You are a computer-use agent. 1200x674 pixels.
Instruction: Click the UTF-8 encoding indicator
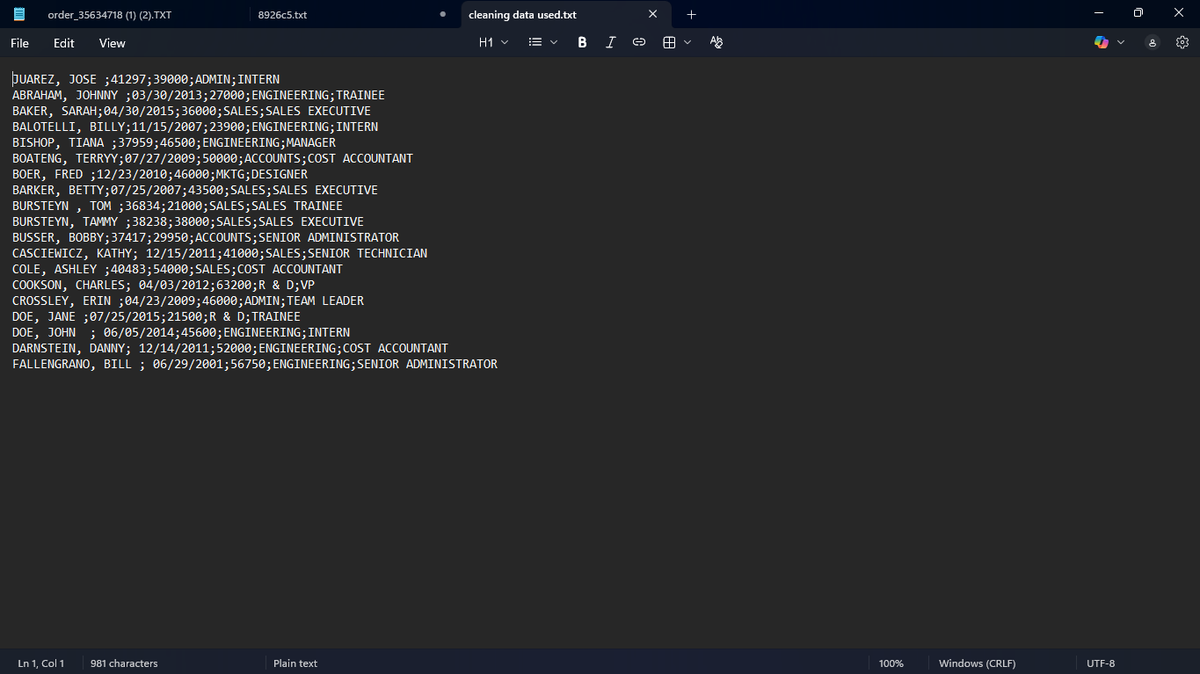tap(1100, 663)
